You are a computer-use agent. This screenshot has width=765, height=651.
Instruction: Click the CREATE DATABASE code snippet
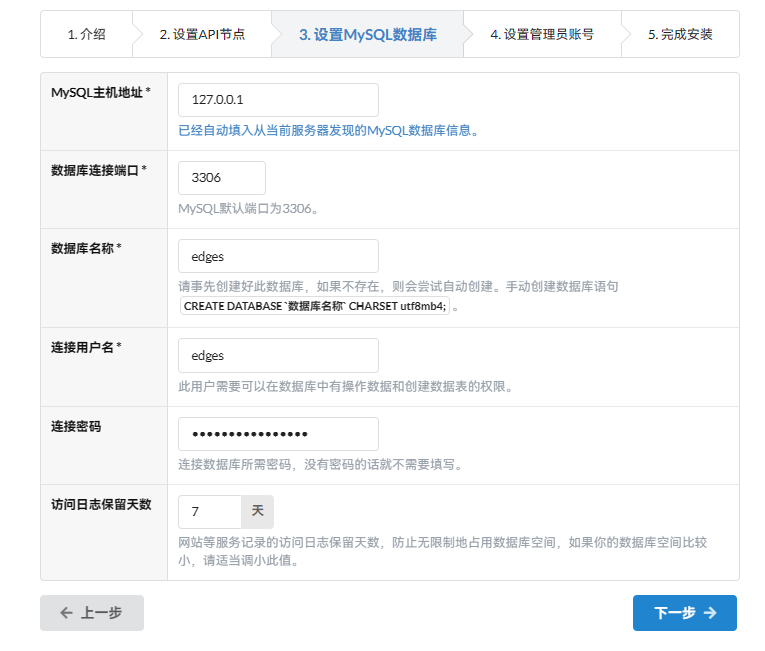click(x=315, y=306)
